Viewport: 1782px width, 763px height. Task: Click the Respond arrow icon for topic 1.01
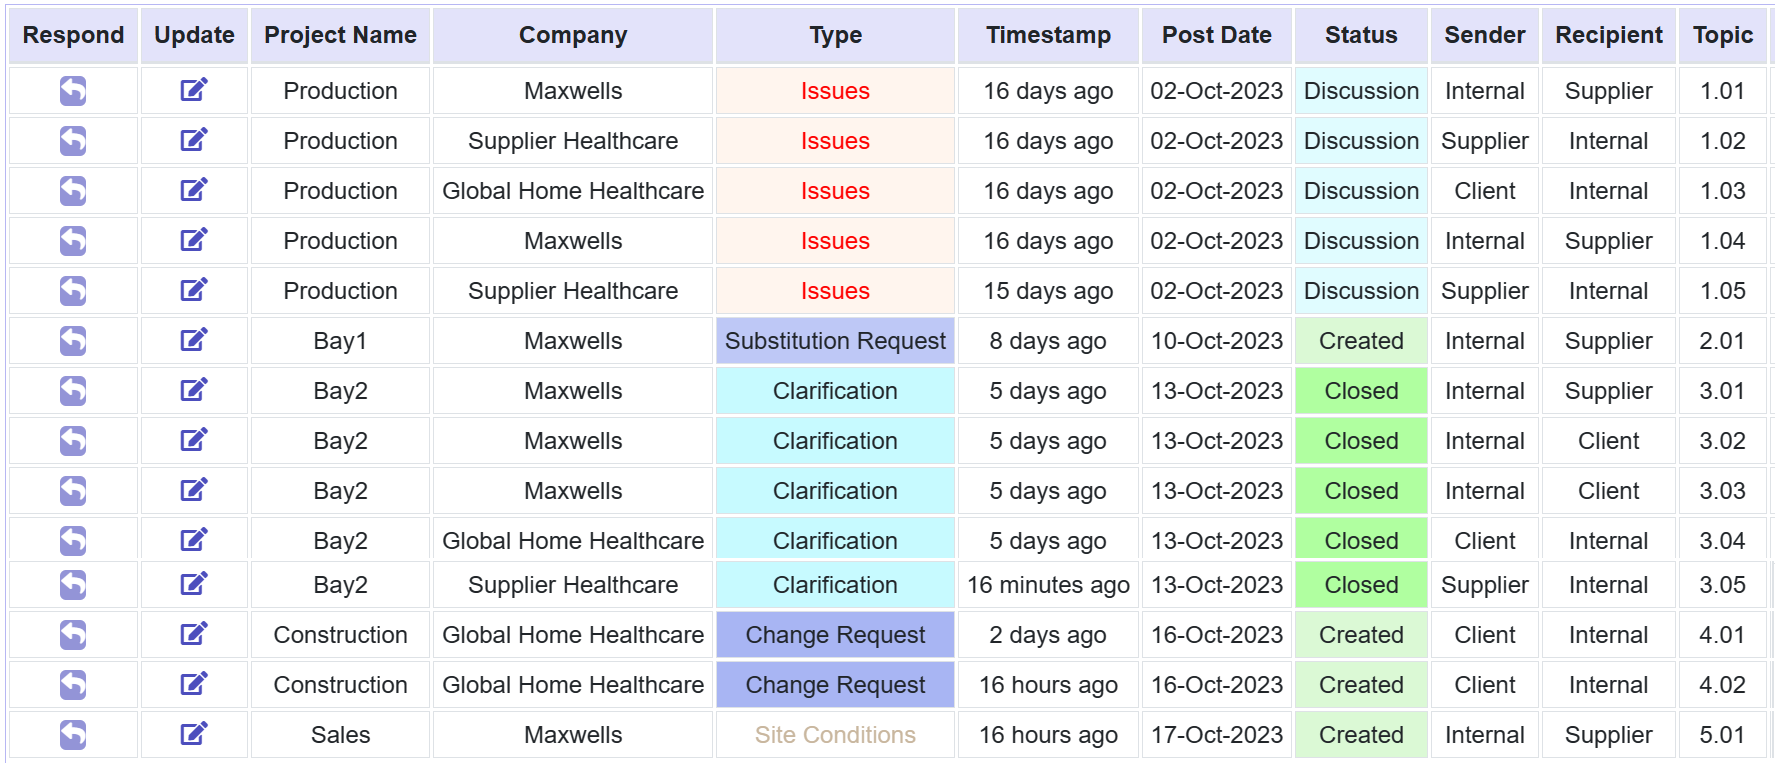(x=73, y=91)
